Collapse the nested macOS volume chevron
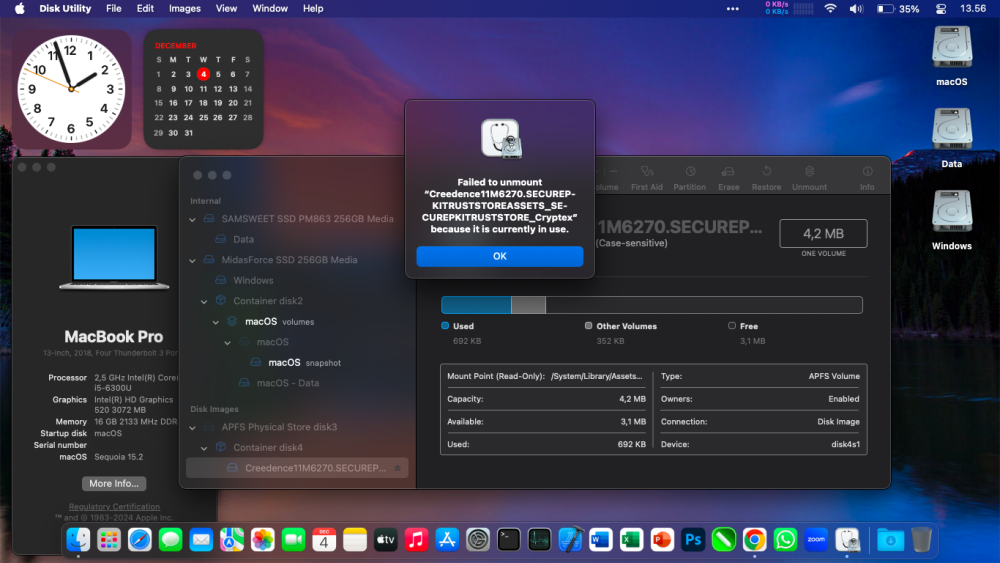Image resolution: width=1000 pixels, height=563 pixels. click(228, 342)
